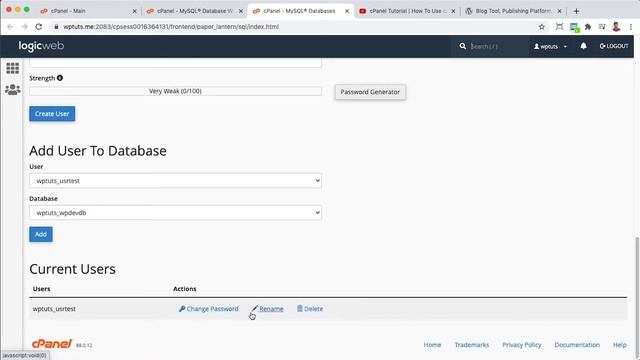Click the Chrome profile avatar

point(616,27)
